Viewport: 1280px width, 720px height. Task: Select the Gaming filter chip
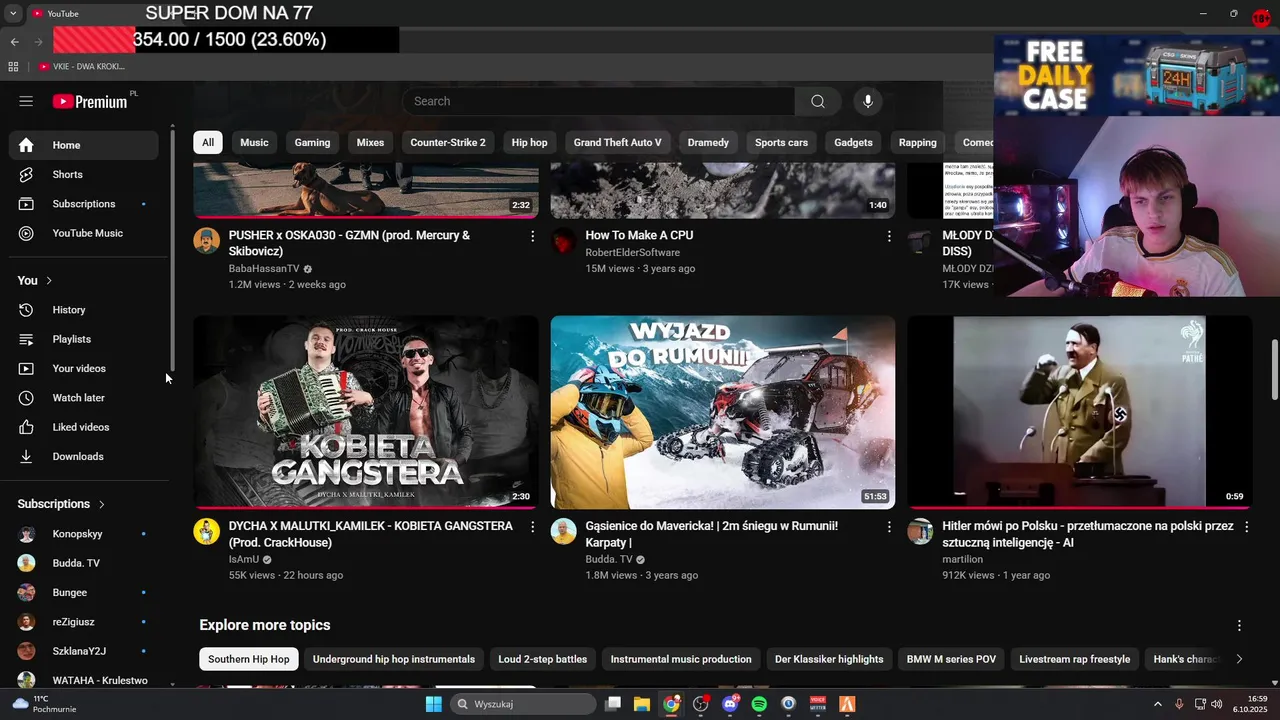tap(312, 143)
